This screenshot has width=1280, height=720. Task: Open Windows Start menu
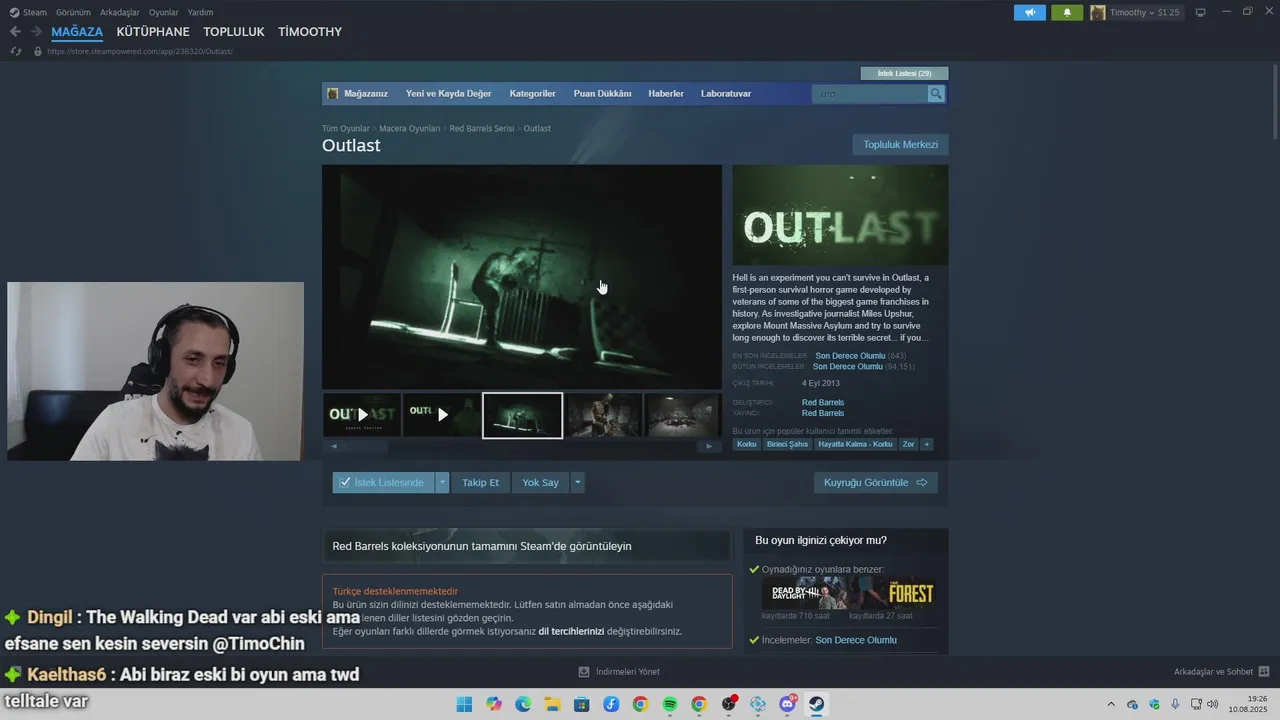pos(464,704)
